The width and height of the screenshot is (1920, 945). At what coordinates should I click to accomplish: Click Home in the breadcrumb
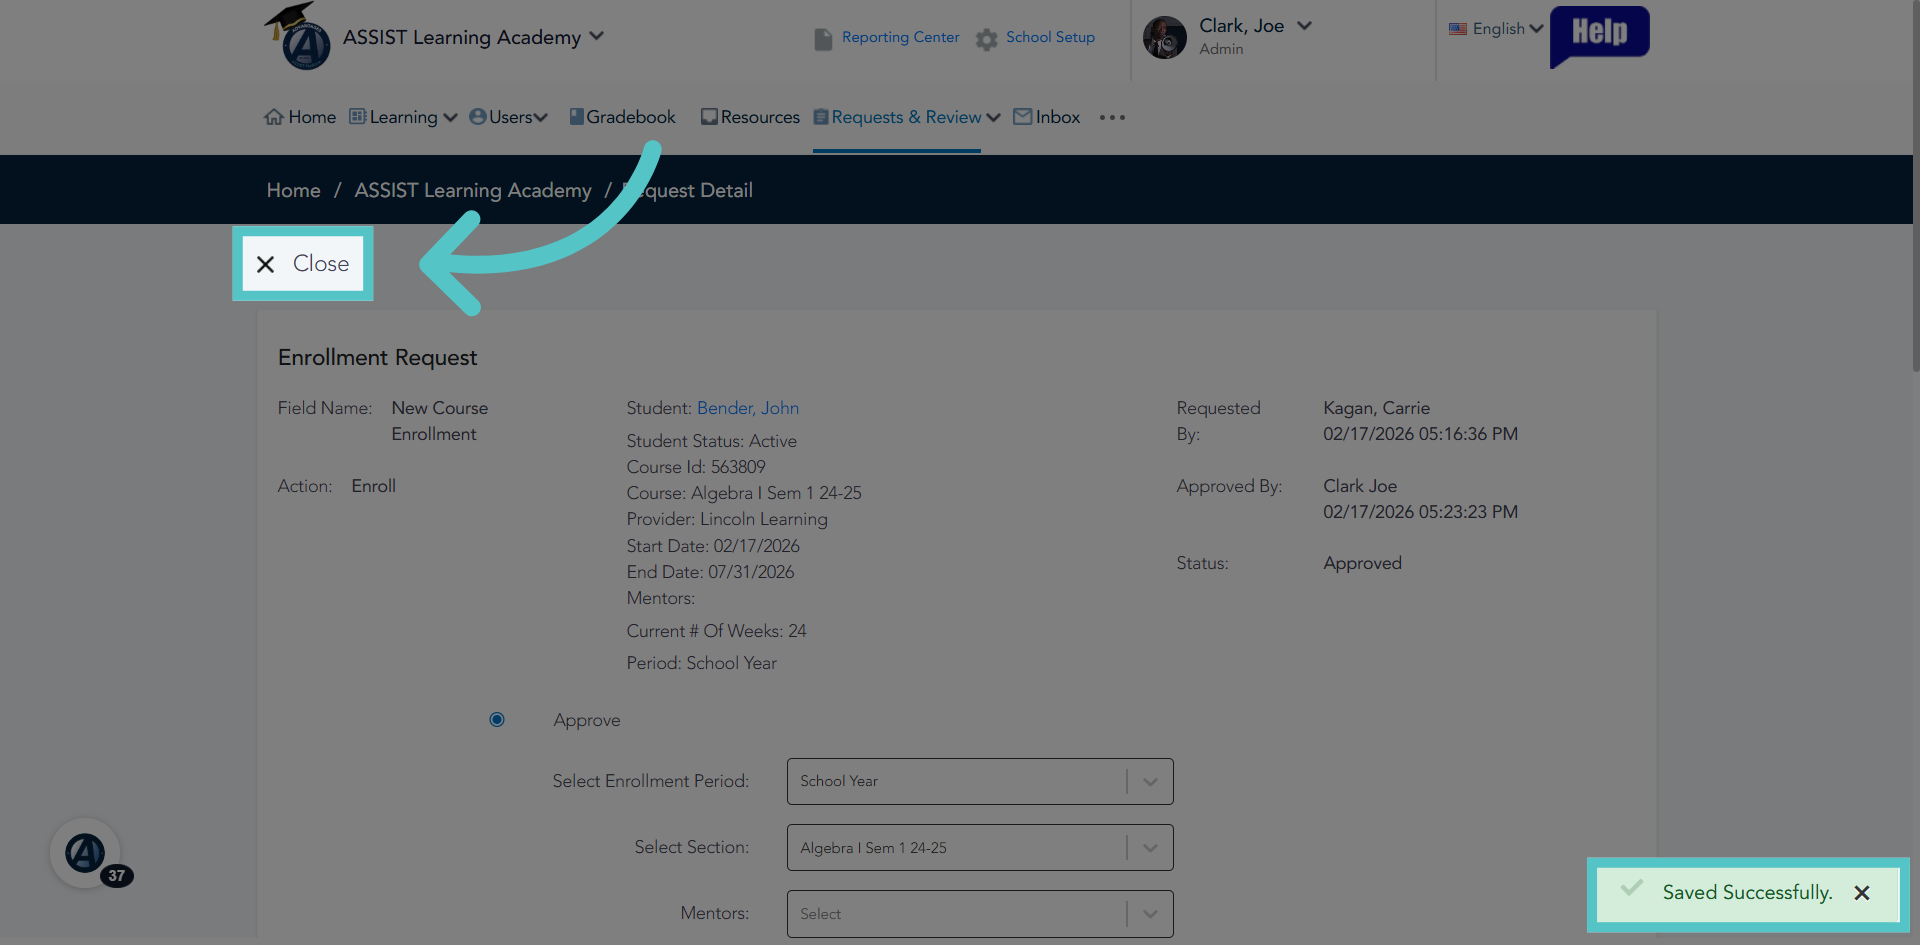(x=293, y=190)
